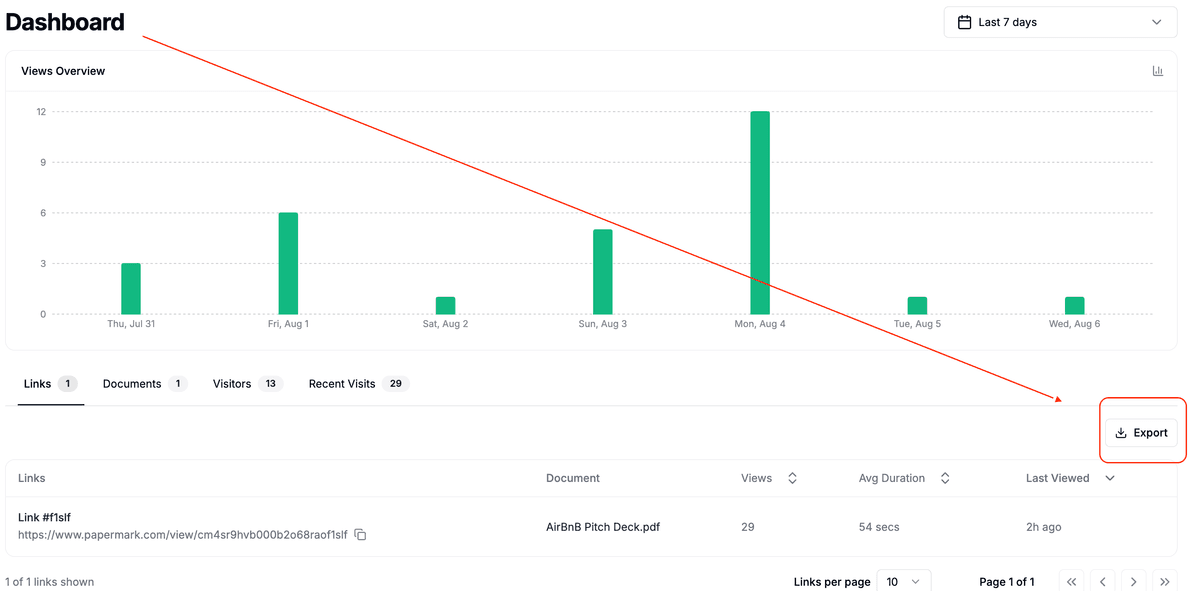Sort the table by Avg Duration
The height and width of the screenshot is (591, 1200).
[x=945, y=478]
